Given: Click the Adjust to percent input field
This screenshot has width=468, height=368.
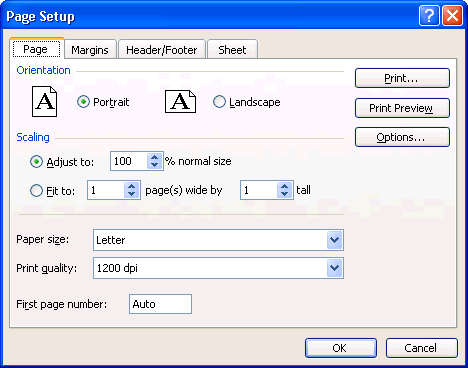Looking at the screenshot, I should tap(129, 161).
